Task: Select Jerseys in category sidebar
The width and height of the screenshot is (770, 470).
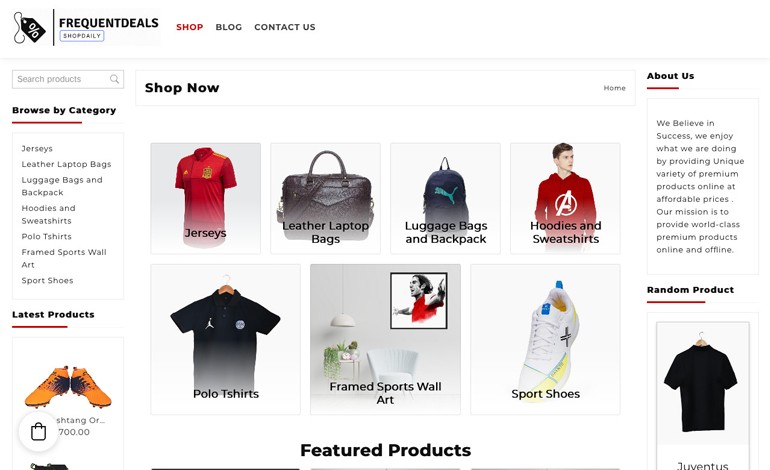Action: tap(37, 148)
